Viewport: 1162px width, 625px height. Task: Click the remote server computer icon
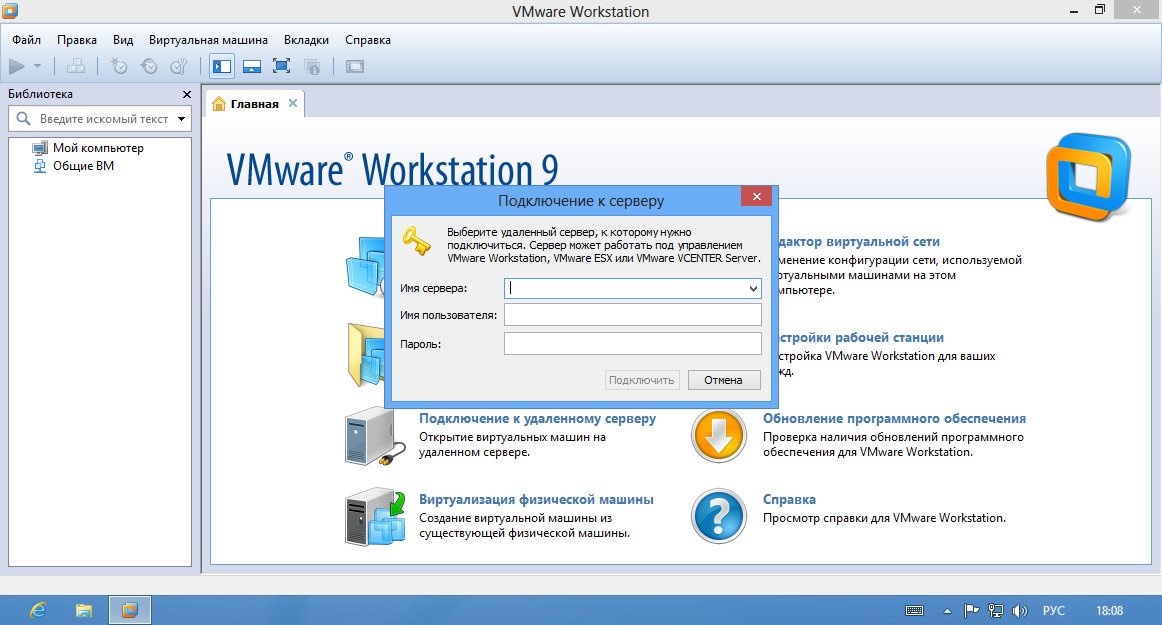coord(375,437)
